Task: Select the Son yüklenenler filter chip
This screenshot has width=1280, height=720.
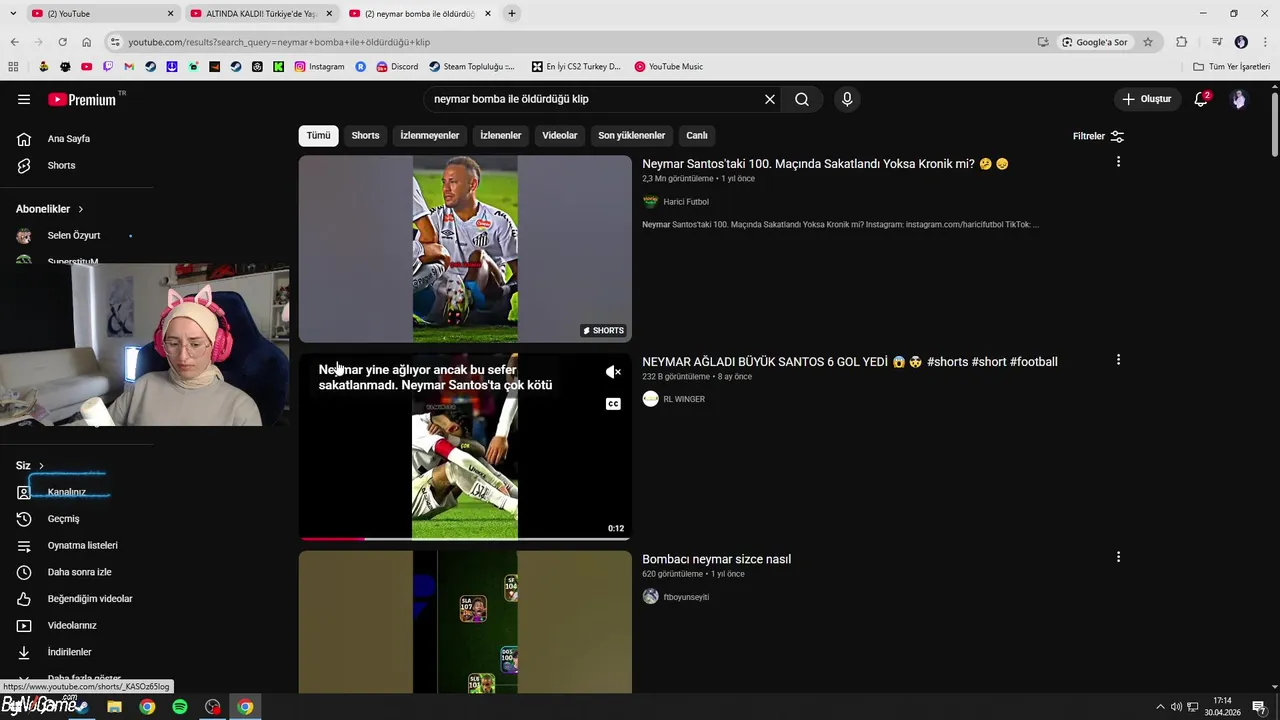Action: (631, 135)
